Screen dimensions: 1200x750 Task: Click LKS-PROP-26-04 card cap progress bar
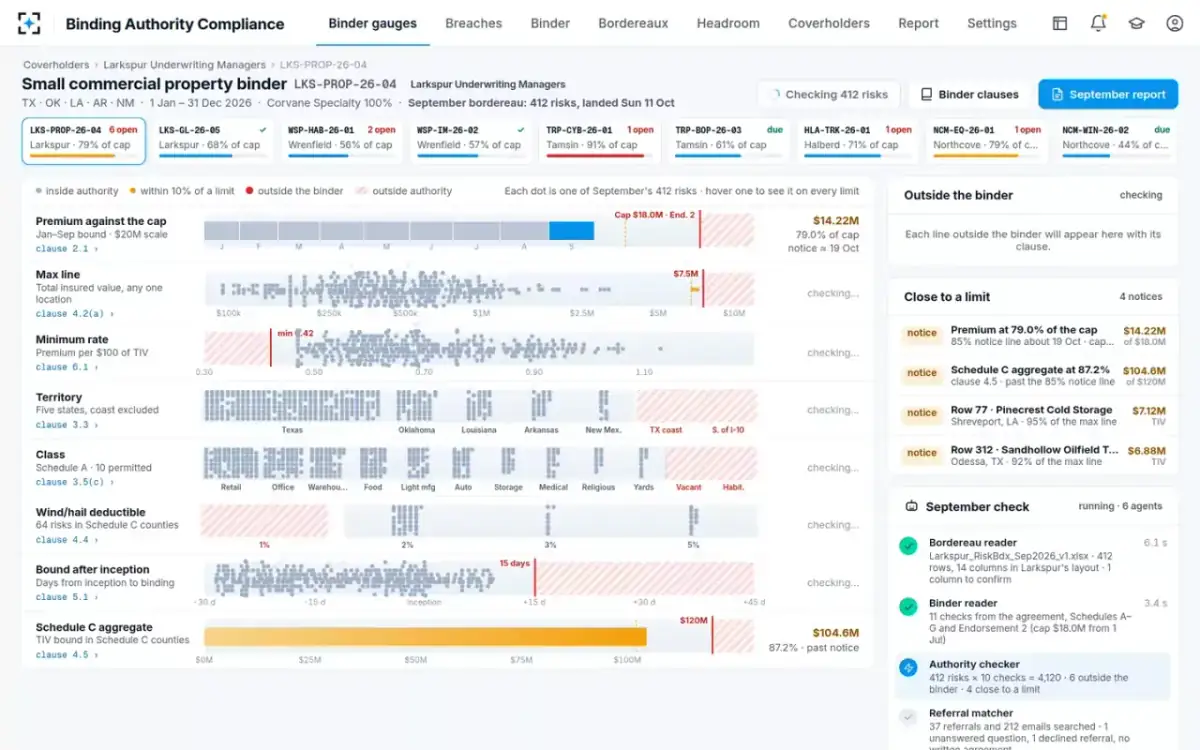tap(84, 156)
